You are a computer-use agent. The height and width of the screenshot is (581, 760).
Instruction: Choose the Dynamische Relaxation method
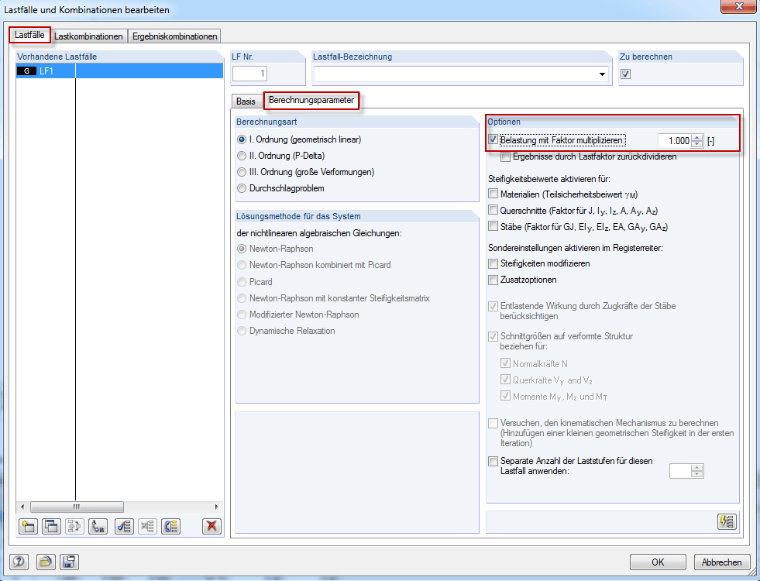pos(241,331)
